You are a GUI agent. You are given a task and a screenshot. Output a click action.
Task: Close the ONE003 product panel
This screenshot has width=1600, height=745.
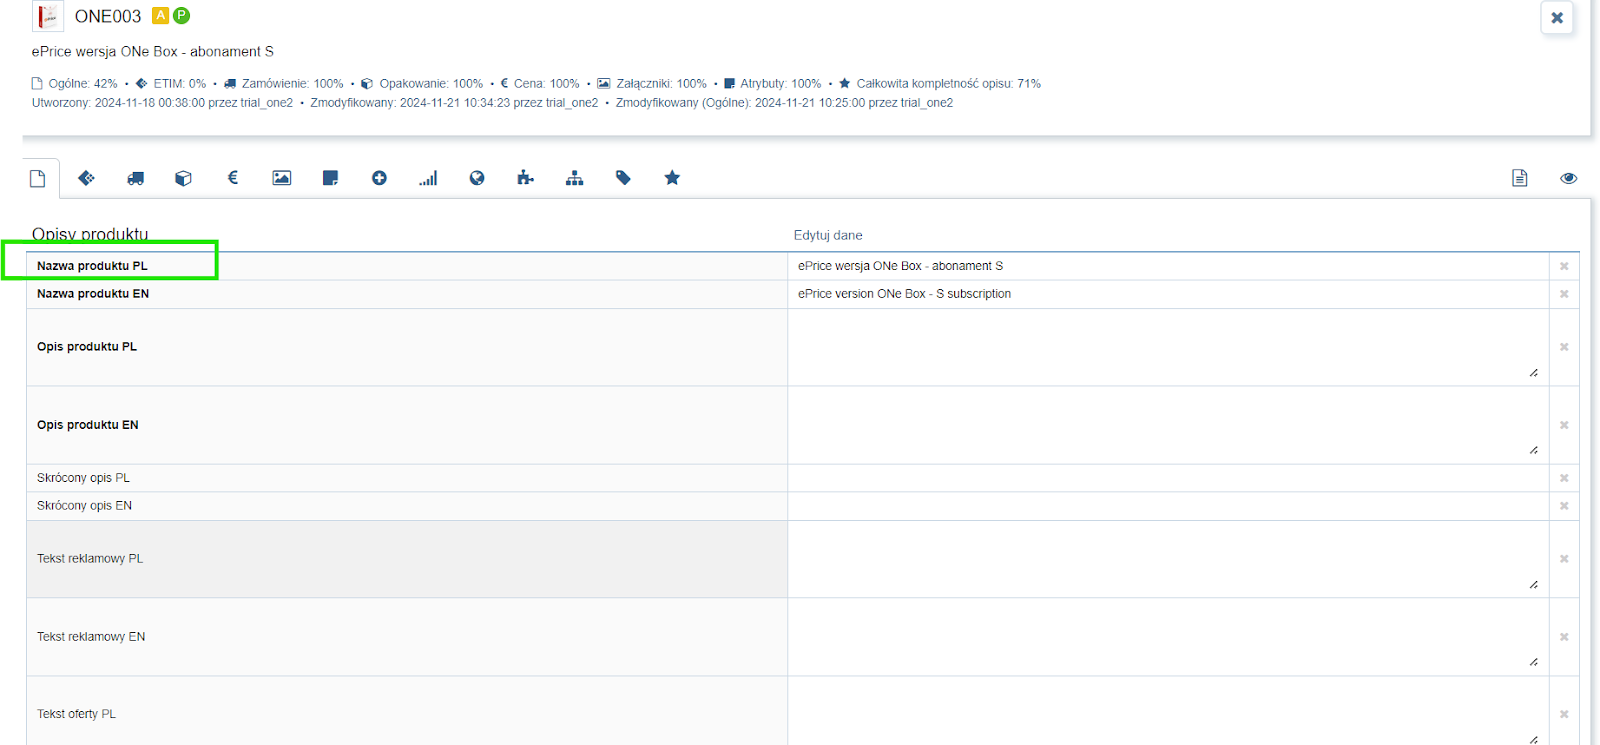pos(1557,18)
